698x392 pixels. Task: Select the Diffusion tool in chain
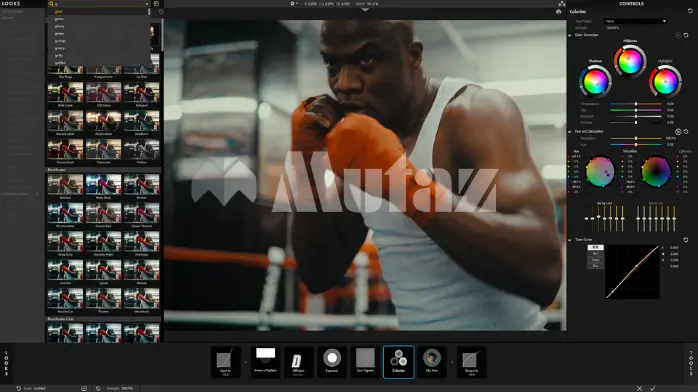click(x=298, y=362)
